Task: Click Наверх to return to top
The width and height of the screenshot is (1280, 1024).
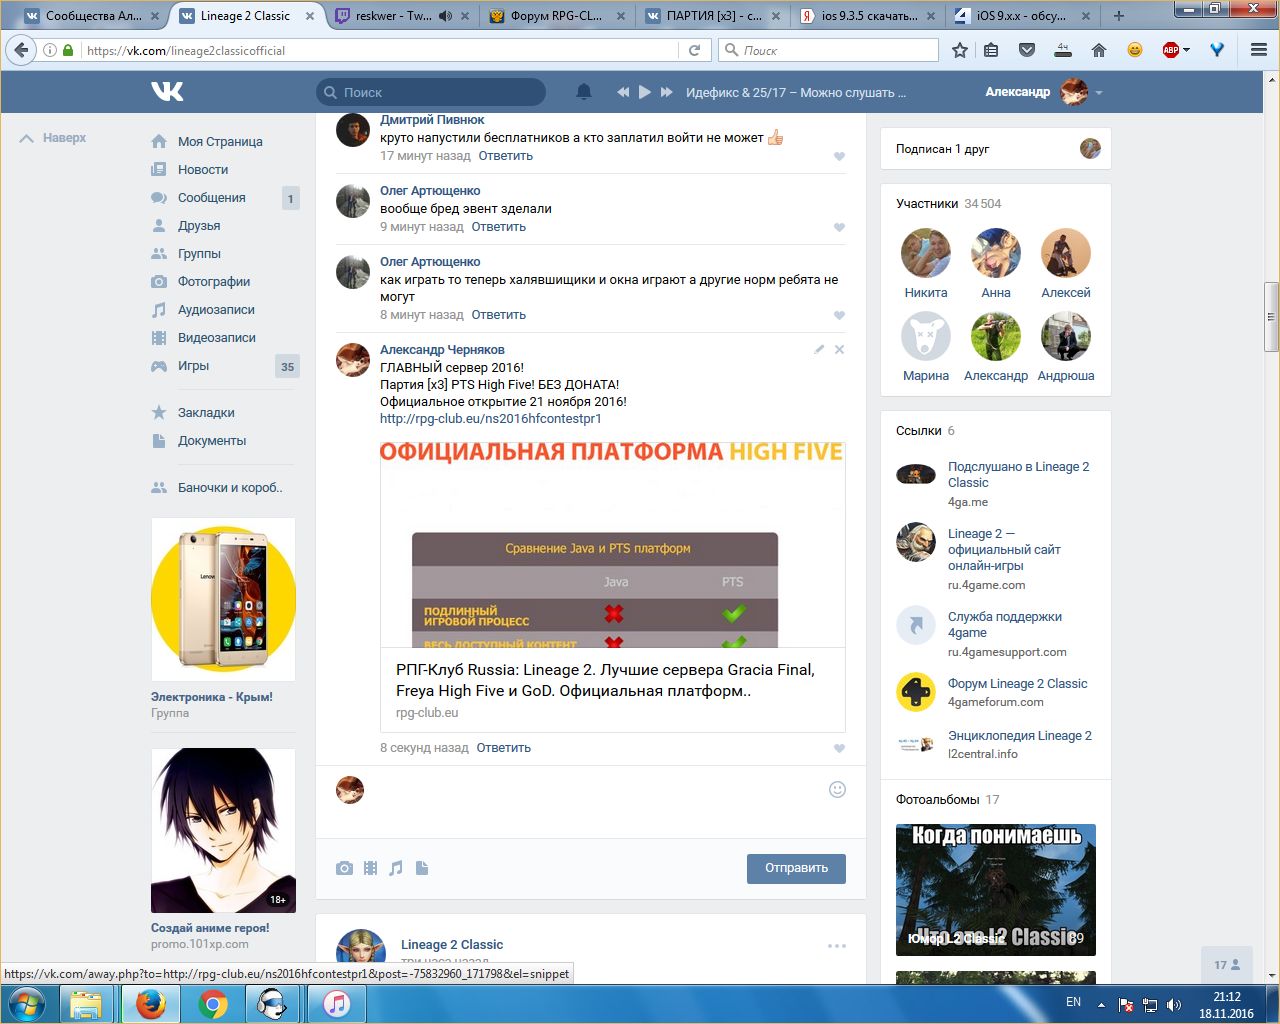Action: point(54,138)
